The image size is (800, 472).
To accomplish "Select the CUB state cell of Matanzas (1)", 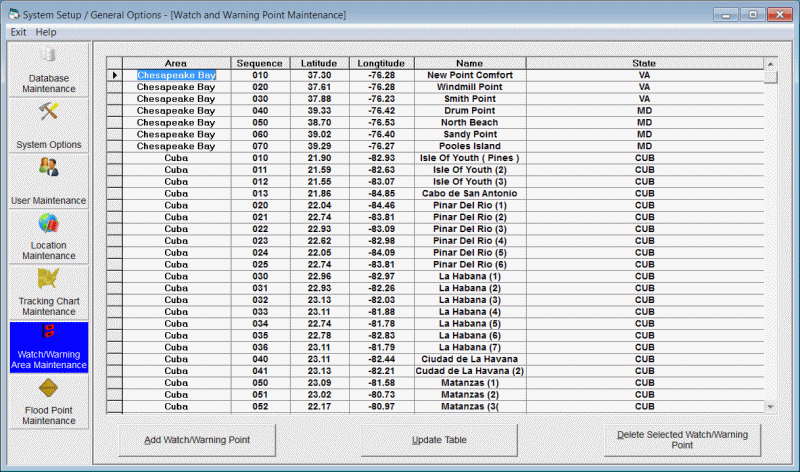I will [644, 383].
